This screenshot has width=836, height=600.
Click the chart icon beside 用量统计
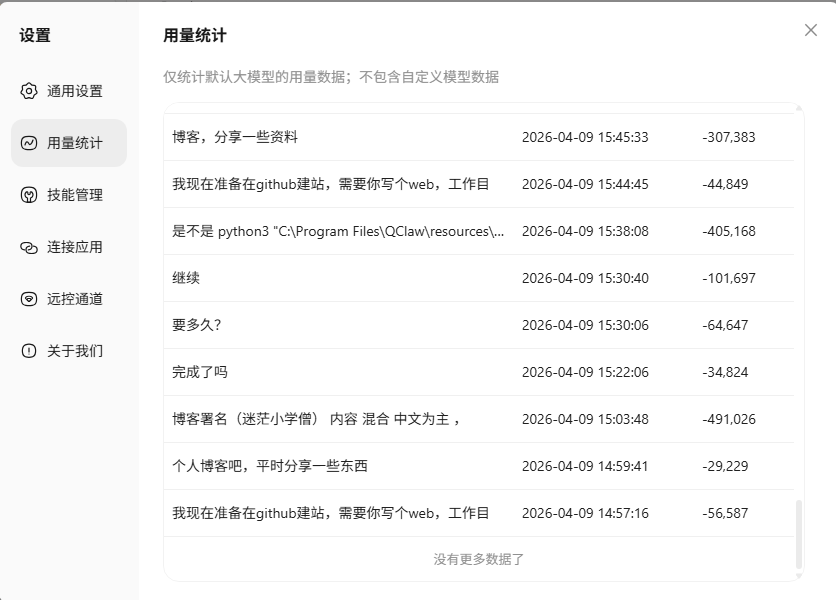tap(29, 143)
